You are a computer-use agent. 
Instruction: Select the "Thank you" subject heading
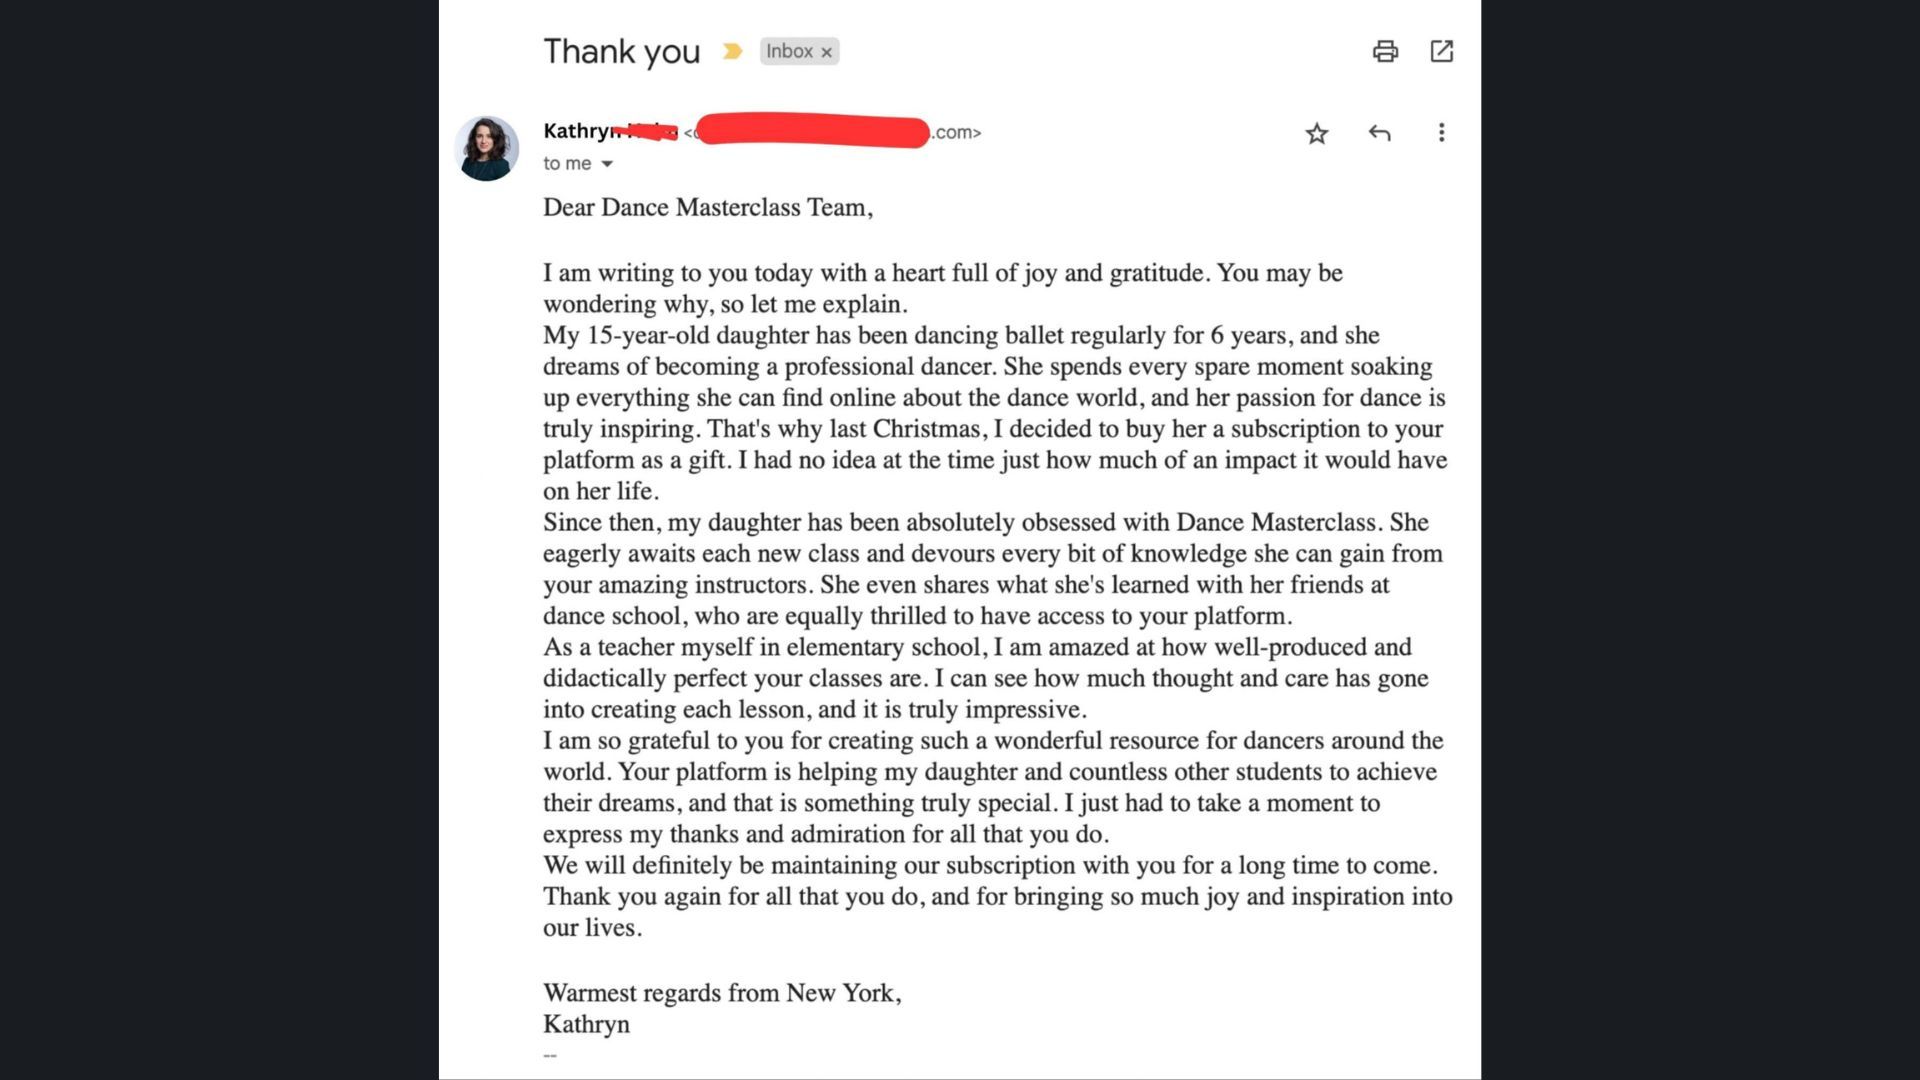[x=621, y=51]
